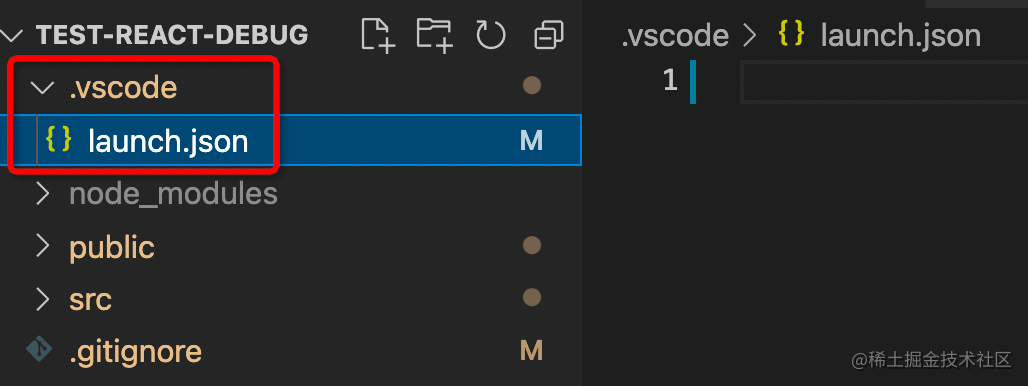
Task: Select the node_modules folder label
Action: 173,194
